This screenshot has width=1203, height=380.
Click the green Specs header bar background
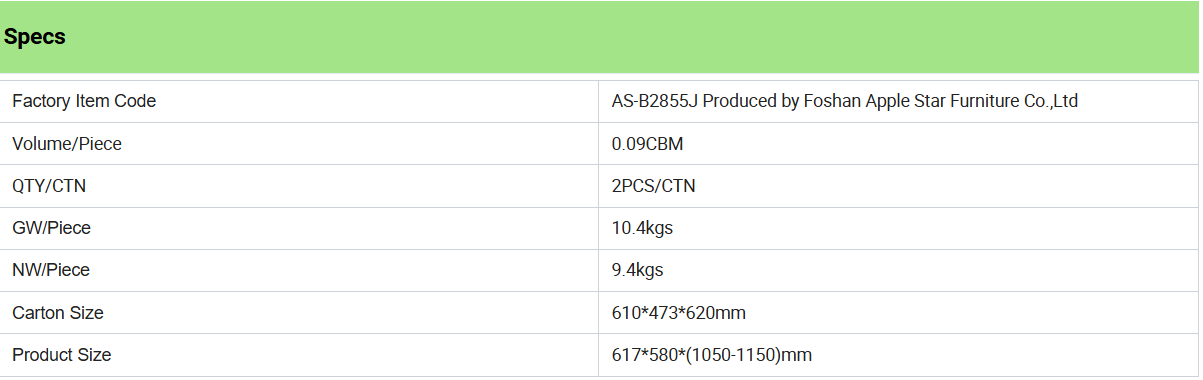pos(600,37)
